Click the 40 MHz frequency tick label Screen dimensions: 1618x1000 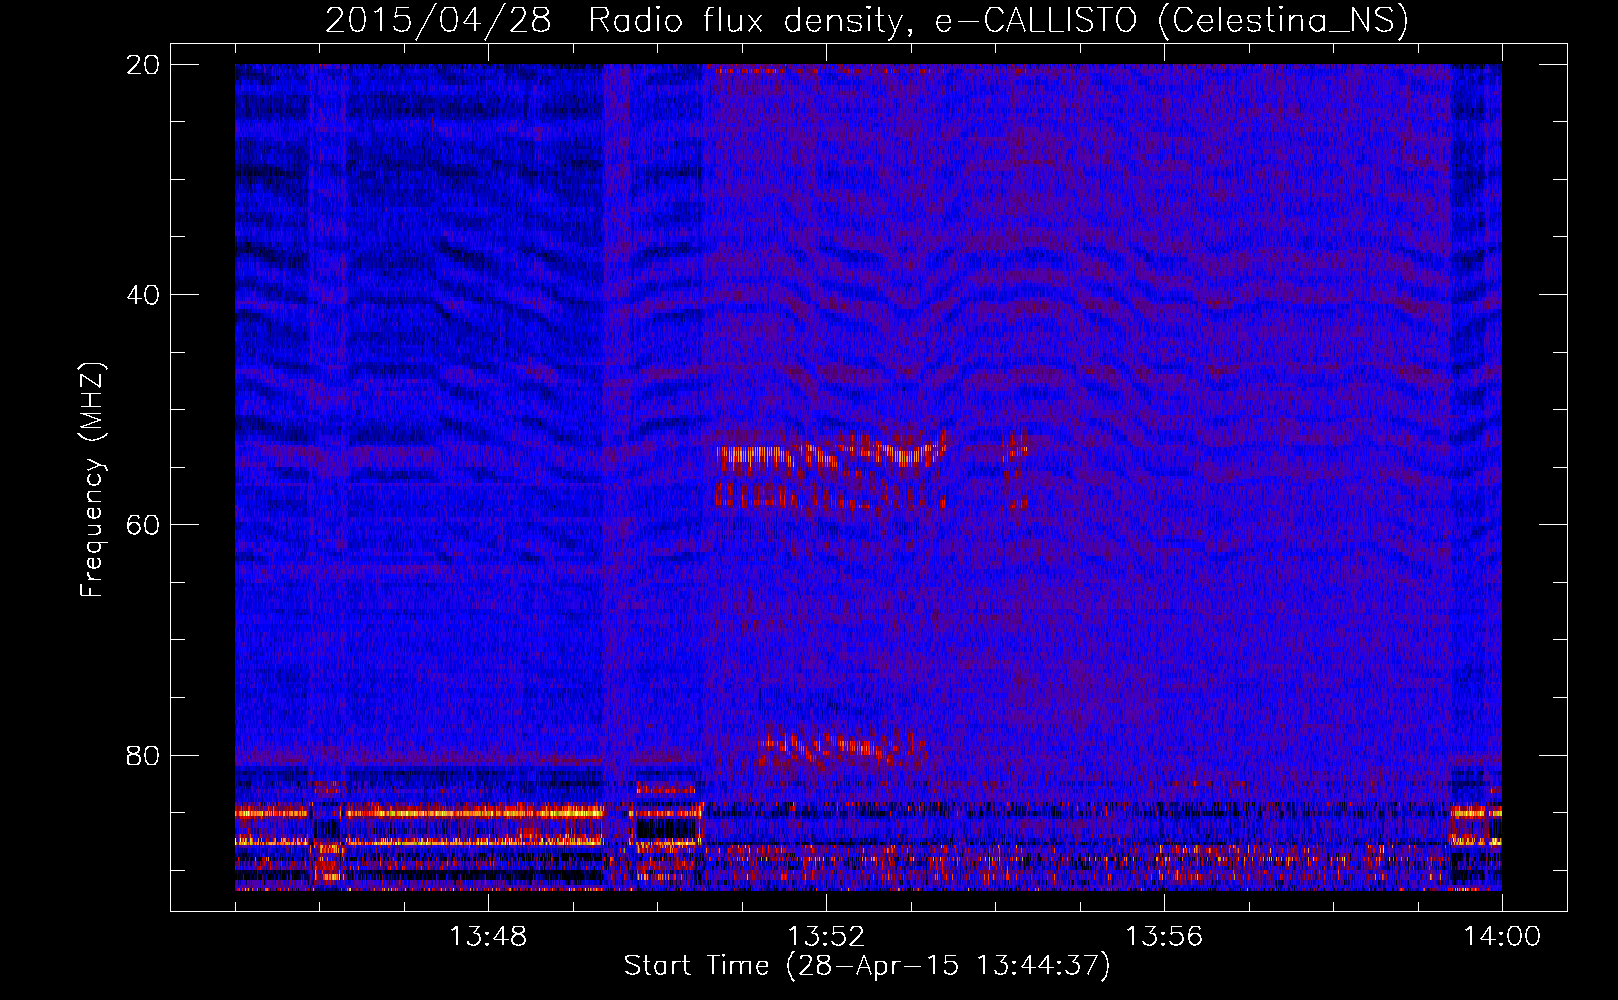tap(143, 295)
